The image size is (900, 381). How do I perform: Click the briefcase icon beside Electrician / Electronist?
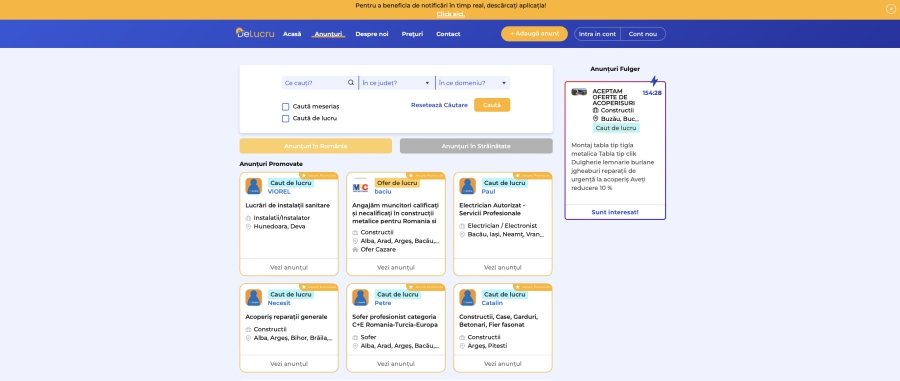pyautogui.click(x=462, y=226)
